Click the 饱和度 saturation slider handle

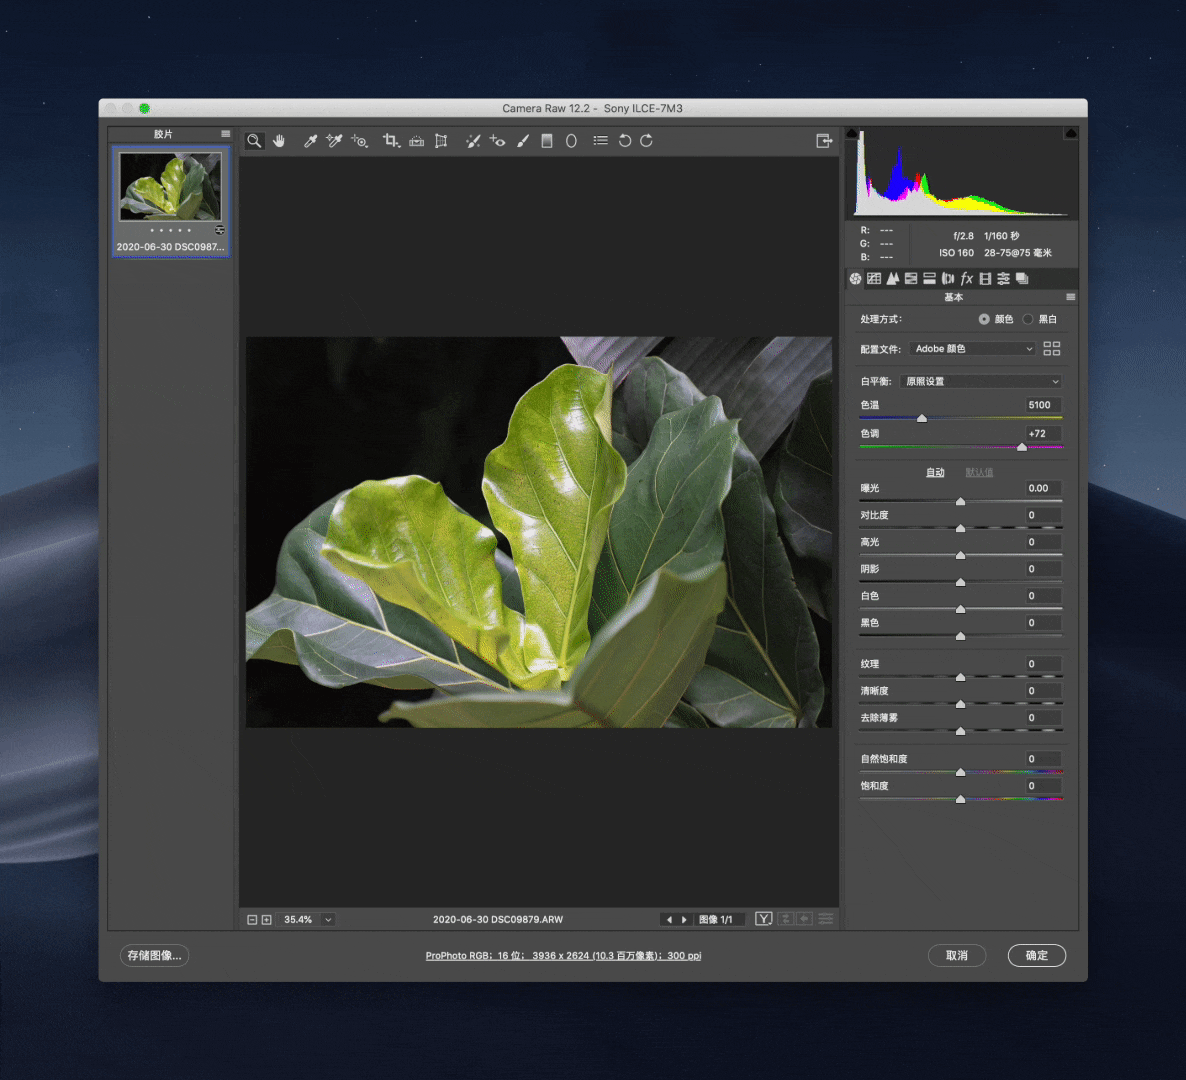pyautogui.click(x=961, y=799)
